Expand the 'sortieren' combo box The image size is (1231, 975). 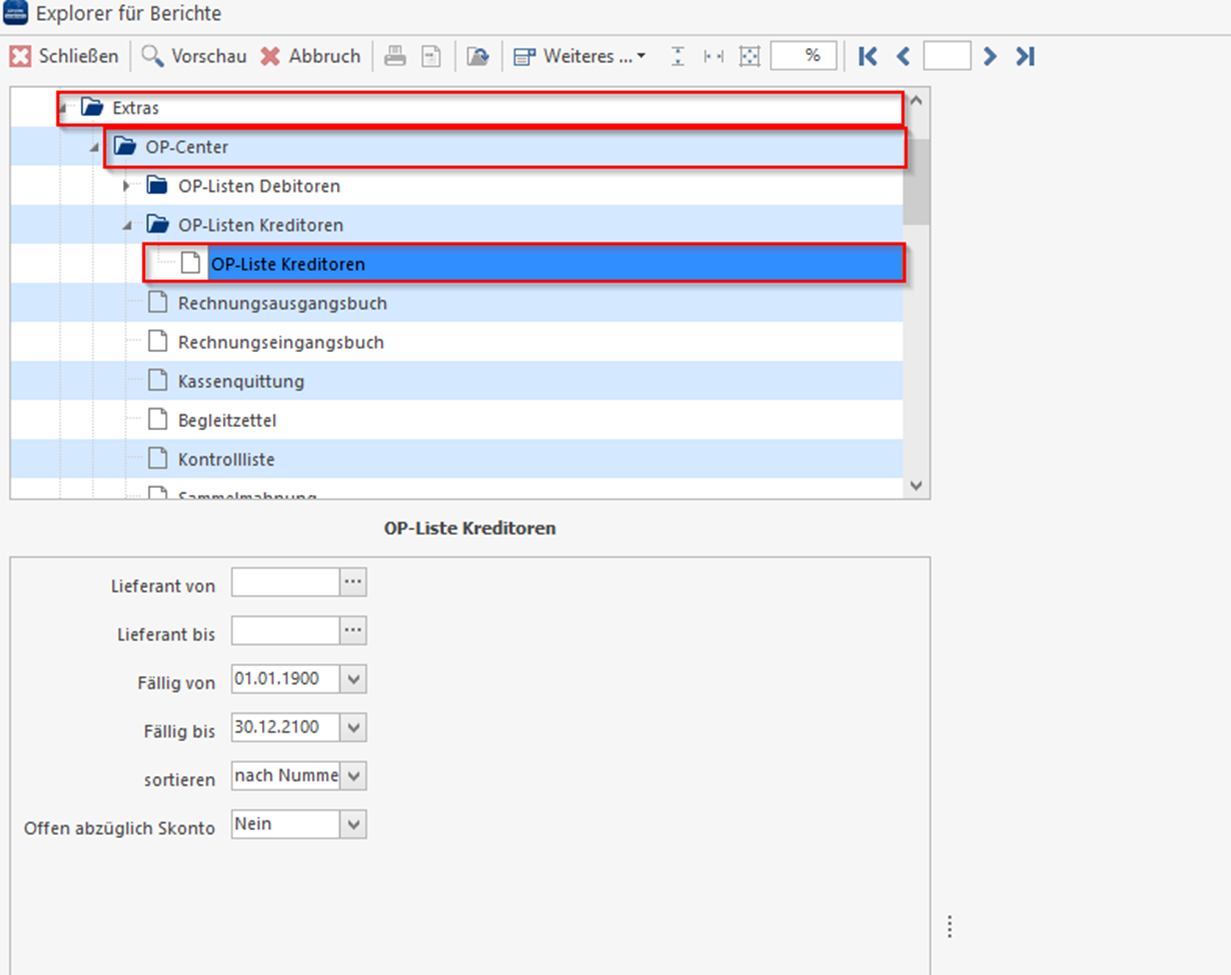pos(353,775)
